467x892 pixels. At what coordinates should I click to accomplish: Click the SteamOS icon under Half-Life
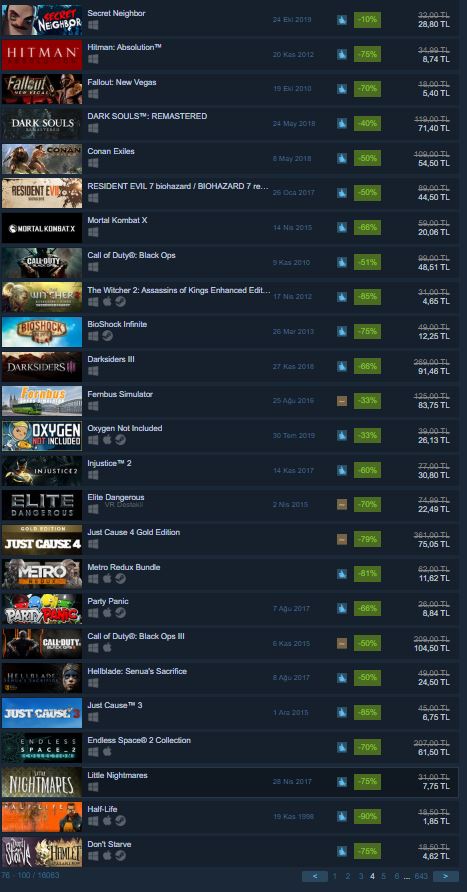pyautogui.click(x=120, y=820)
